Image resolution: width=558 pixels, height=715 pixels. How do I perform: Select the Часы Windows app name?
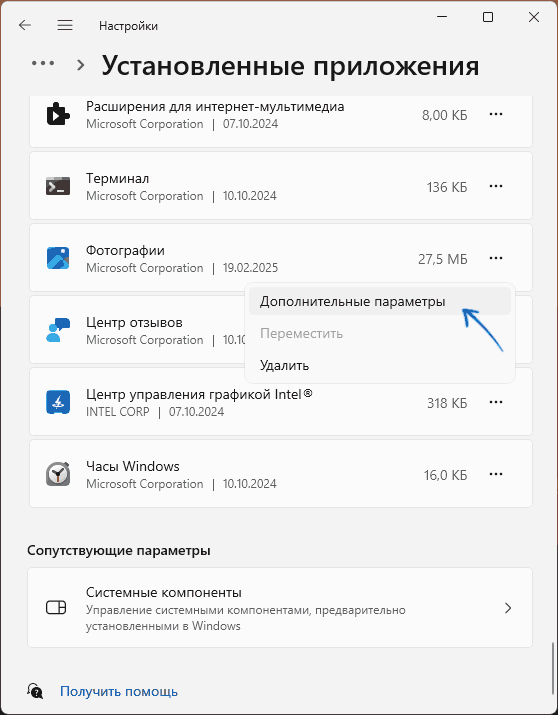pos(133,466)
